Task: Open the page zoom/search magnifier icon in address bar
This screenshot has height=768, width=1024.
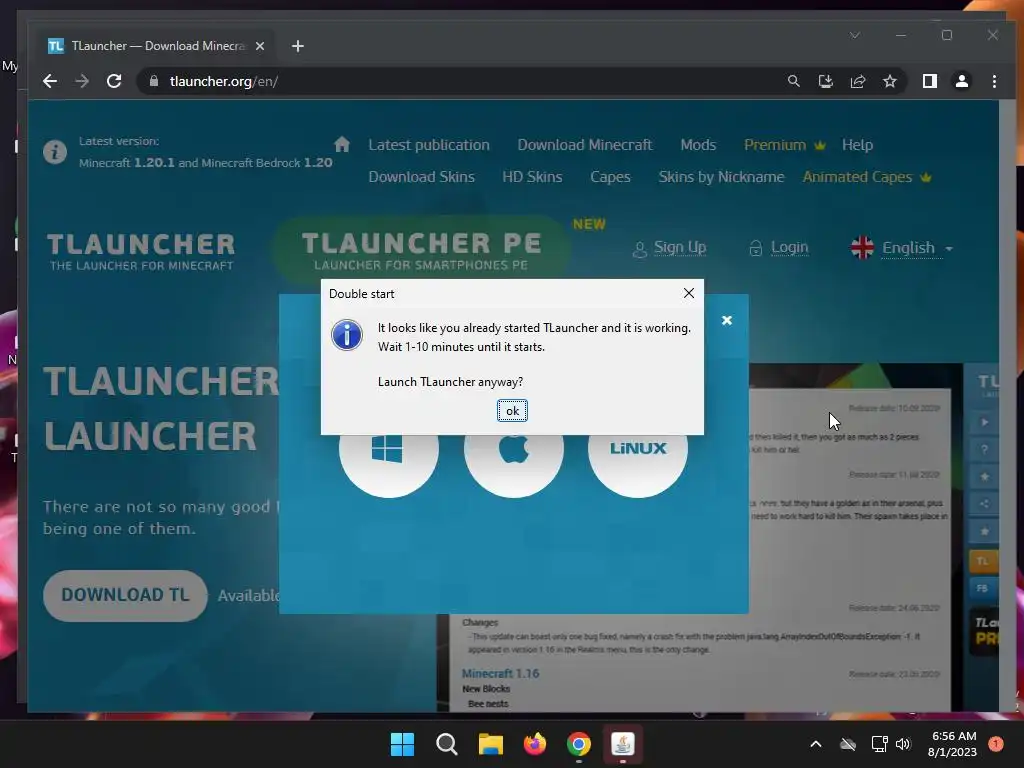Action: (793, 81)
